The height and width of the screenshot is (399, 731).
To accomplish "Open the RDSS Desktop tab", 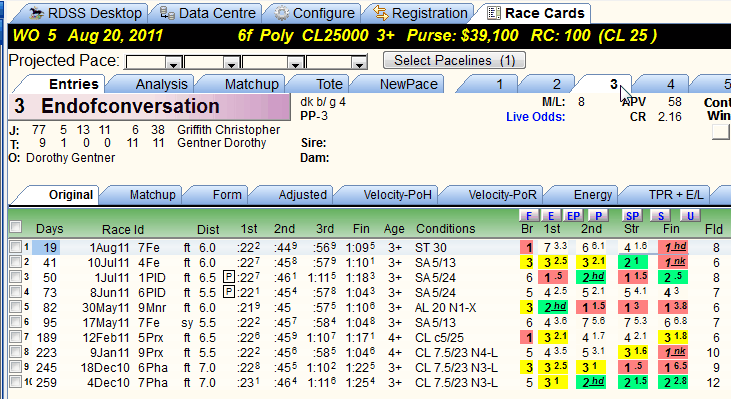I will (x=79, y=13).
